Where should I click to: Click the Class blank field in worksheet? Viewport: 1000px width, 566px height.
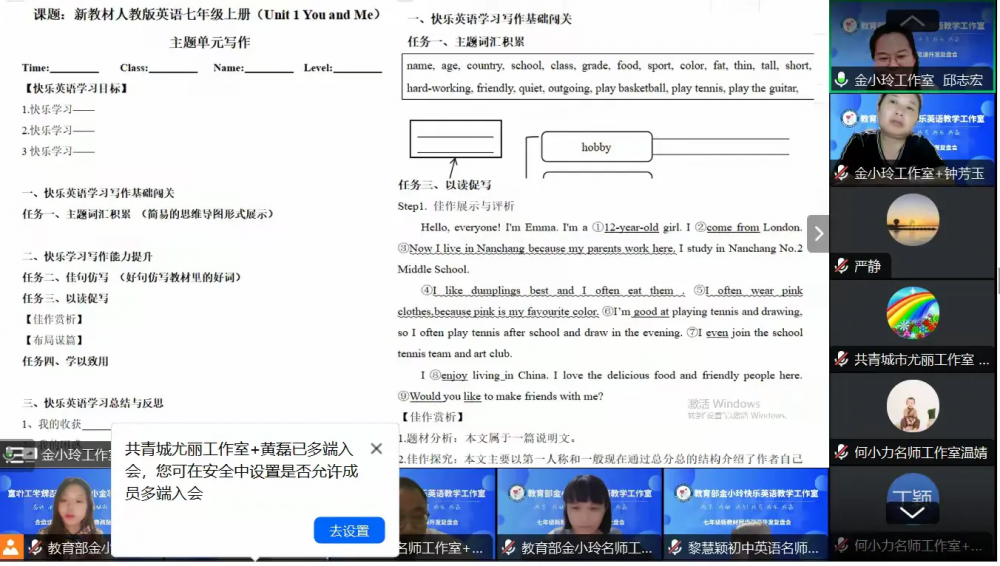pyautogui.click(x=173, y=68)
